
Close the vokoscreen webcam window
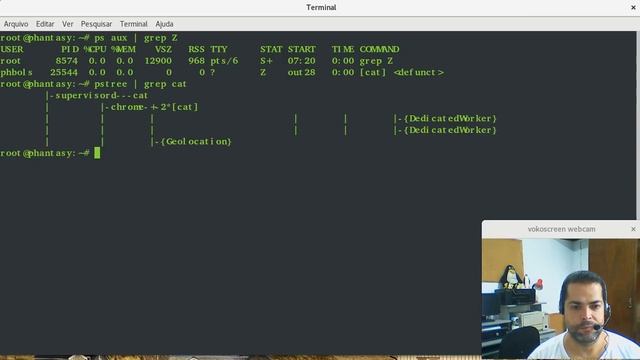633,229
